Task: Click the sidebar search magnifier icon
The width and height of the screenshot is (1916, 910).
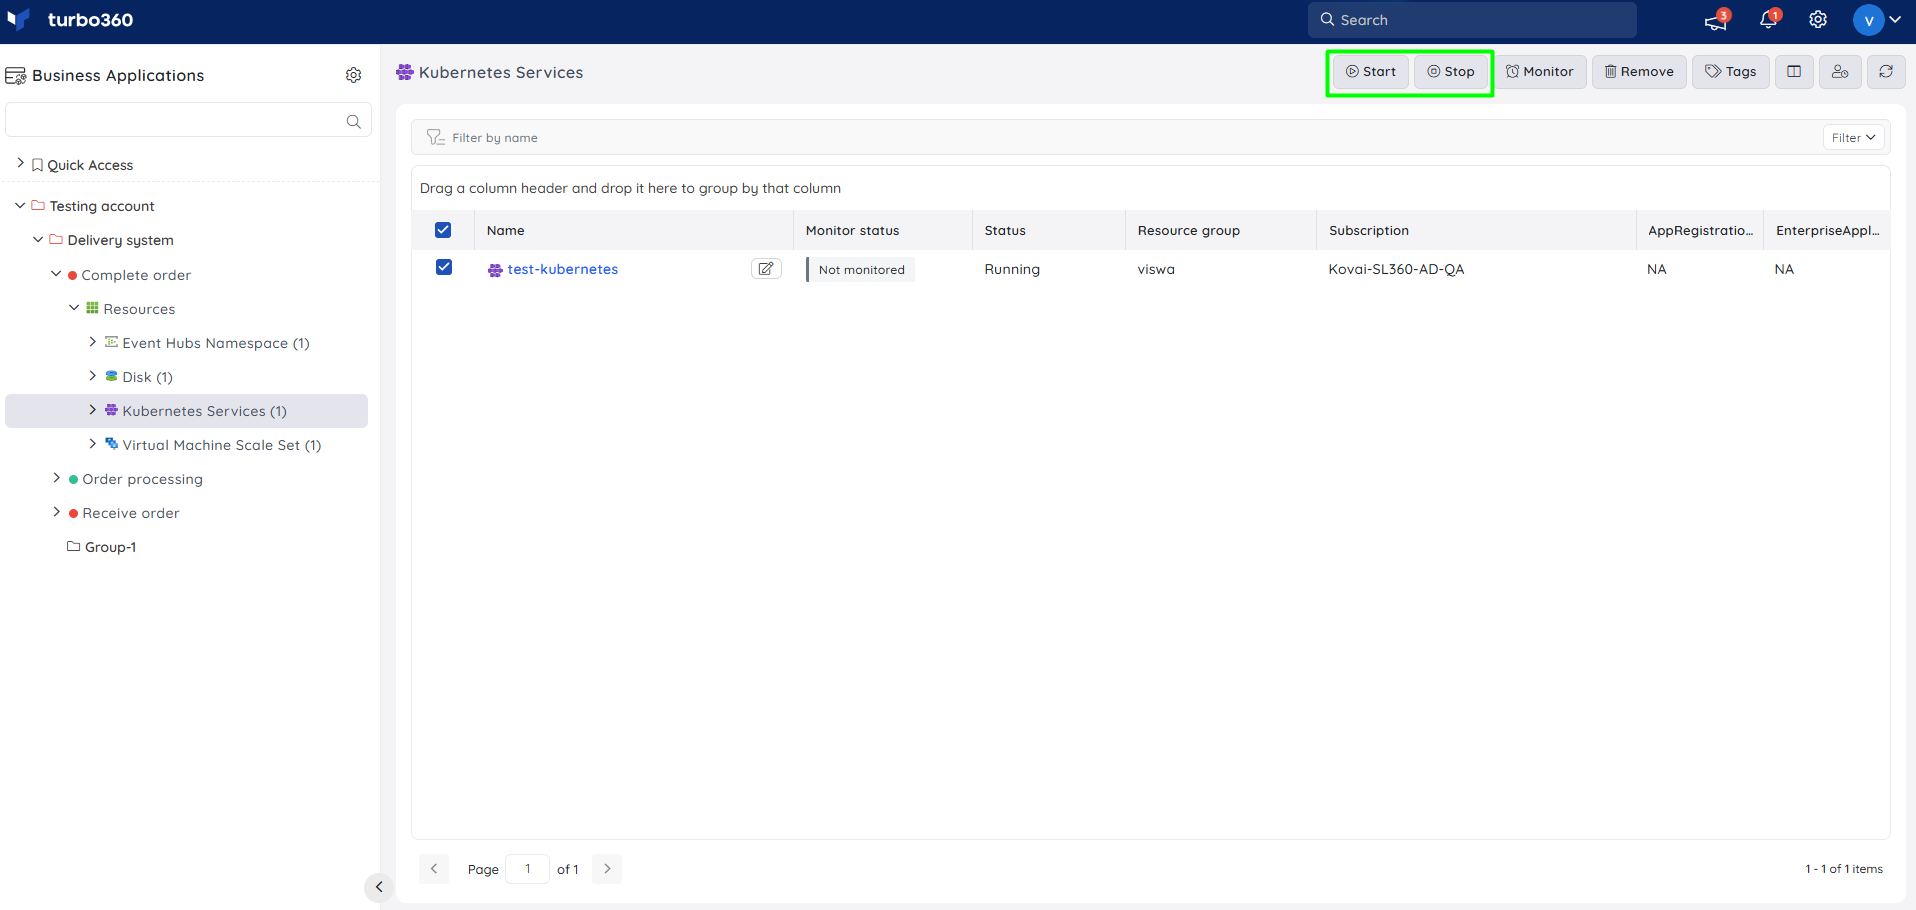Action: point(353,121)
